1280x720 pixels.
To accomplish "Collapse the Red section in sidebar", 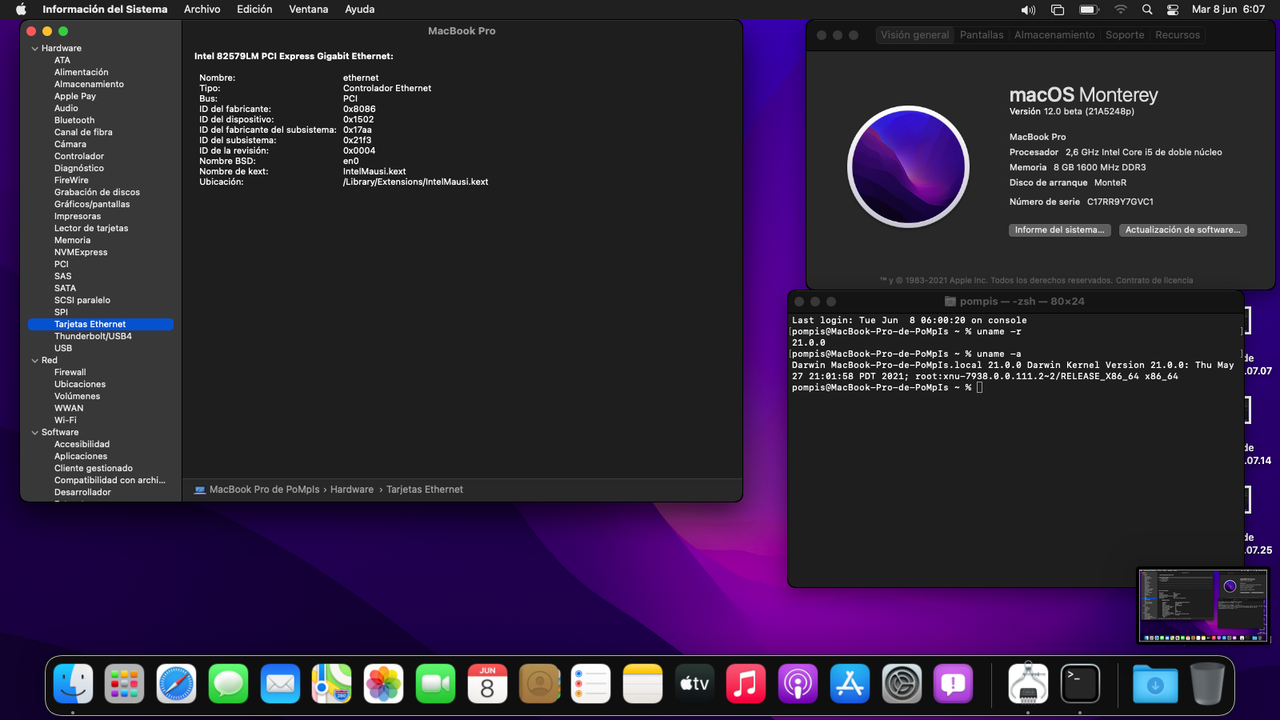I will pyautogui.click(x=34, y=360).
